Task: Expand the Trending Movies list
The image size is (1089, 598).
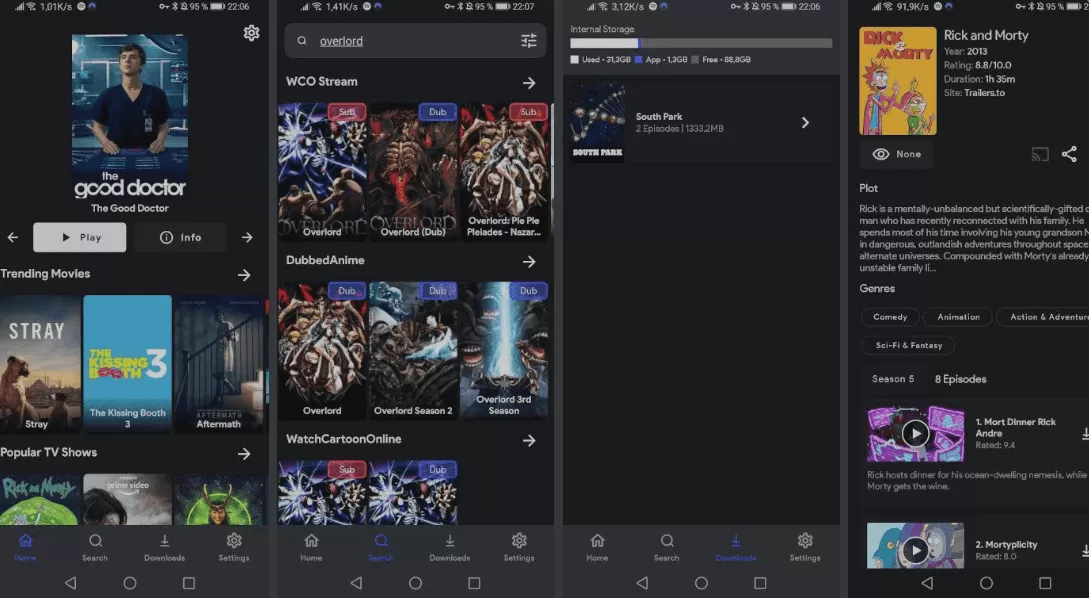Action: point(245,274)
